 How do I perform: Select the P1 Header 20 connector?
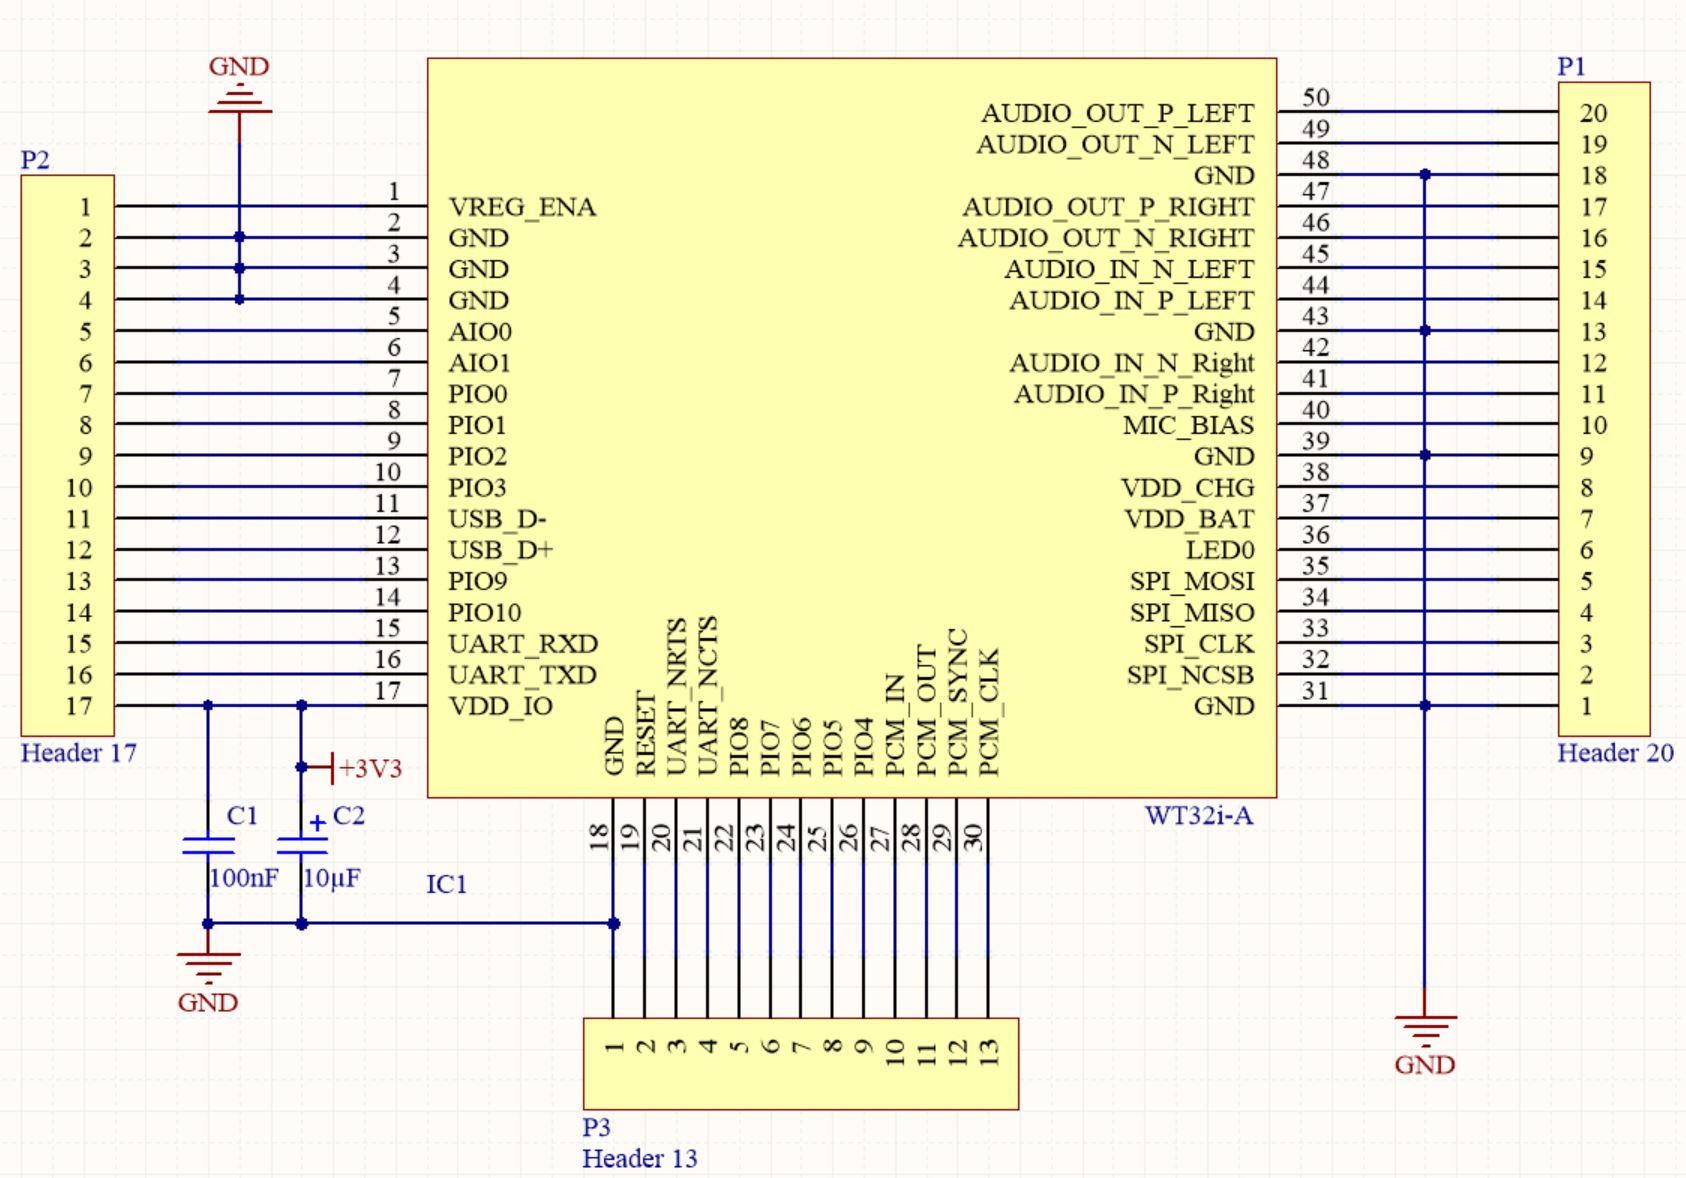pyautogui.click(x=1604, y=409)
